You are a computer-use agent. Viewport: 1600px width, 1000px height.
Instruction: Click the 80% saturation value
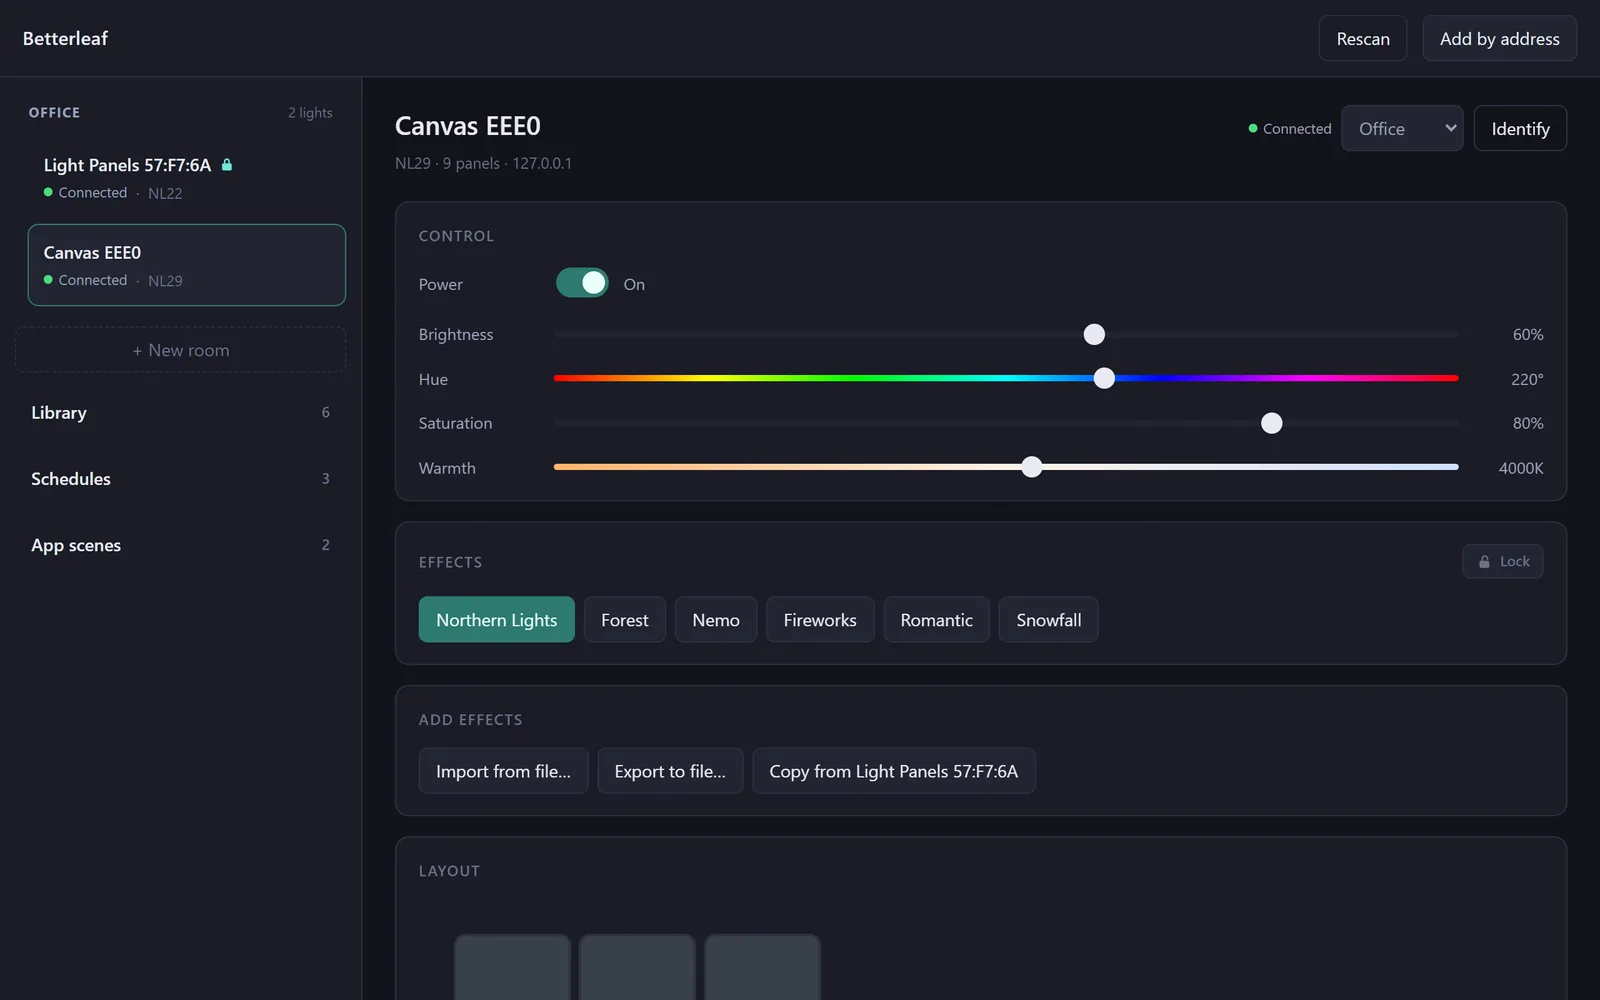[1528, 423]
